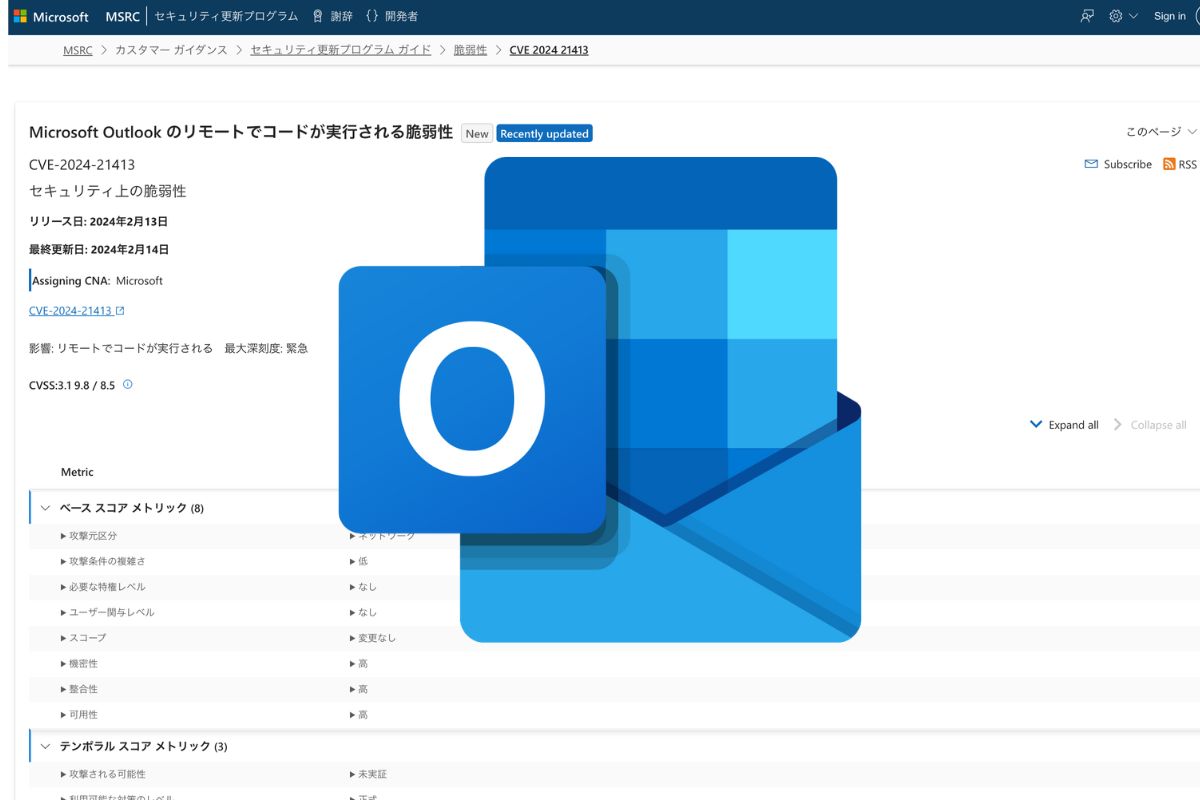Click Expand all
The height and width of the screenshot is (800, 1200).
point(1064,425)
